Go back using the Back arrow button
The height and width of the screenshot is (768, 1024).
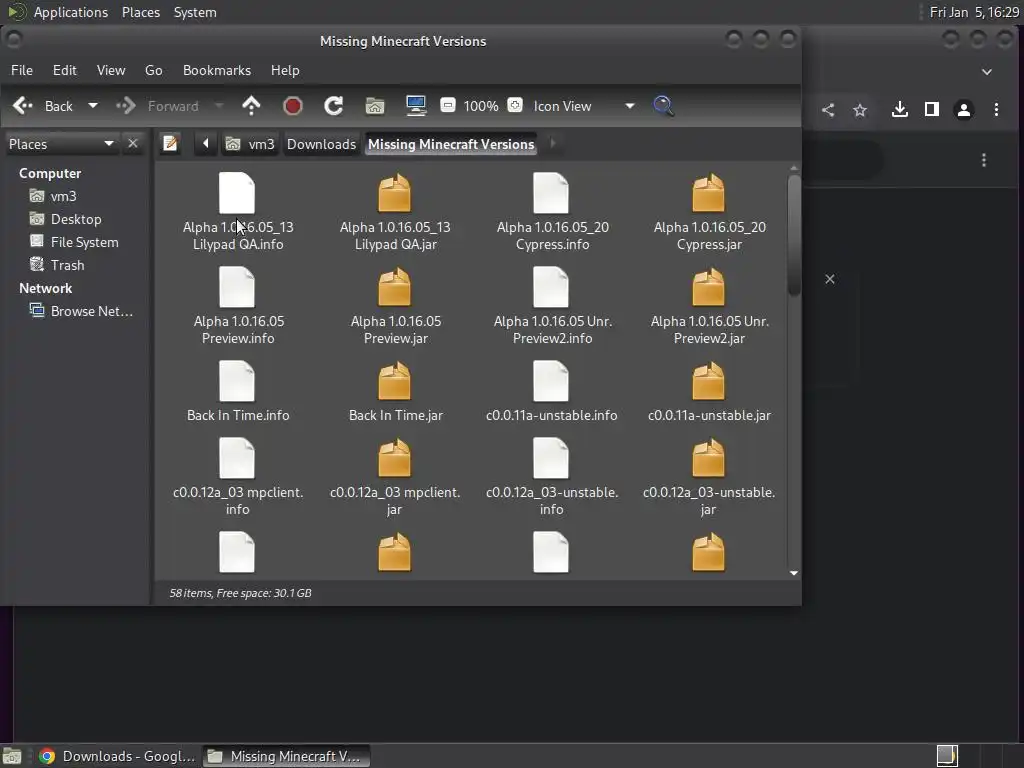(x=43, y=106)
